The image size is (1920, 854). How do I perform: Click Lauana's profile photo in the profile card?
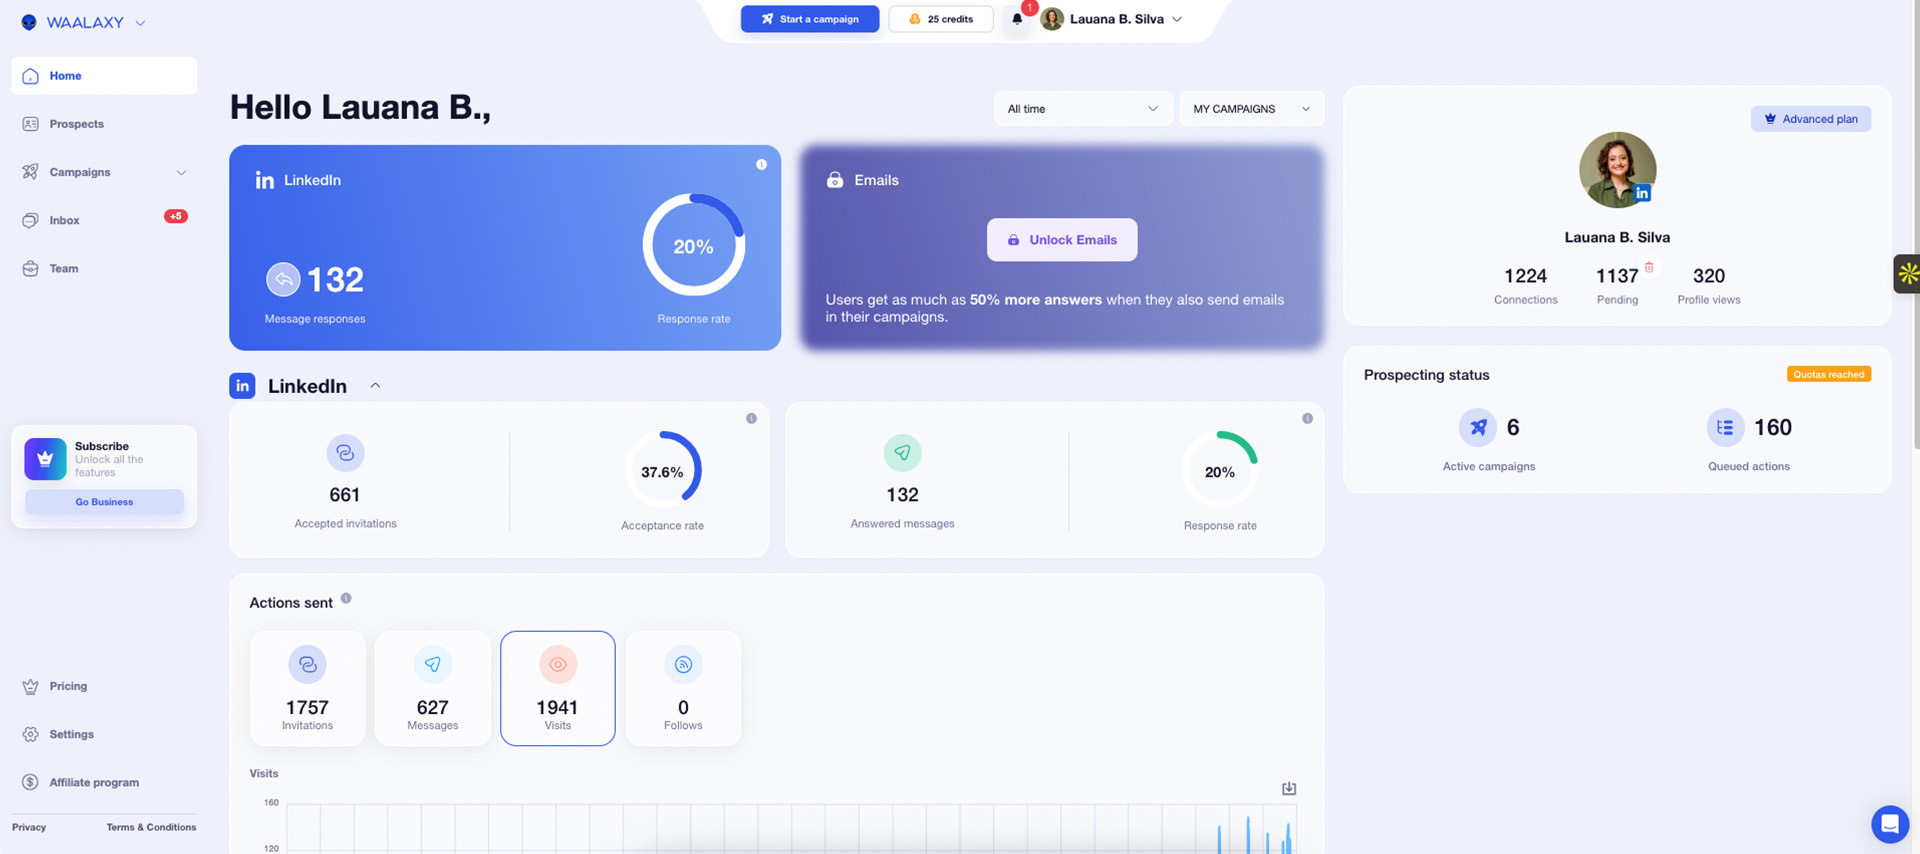(x=1617, y=170)
